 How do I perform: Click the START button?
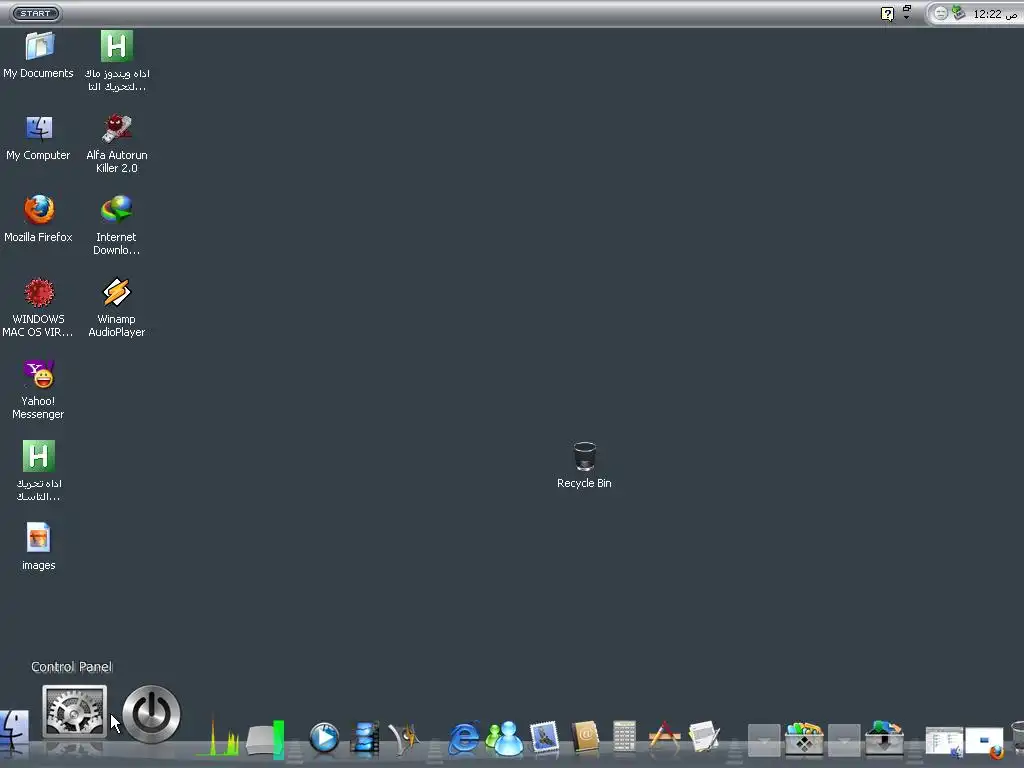37,13
